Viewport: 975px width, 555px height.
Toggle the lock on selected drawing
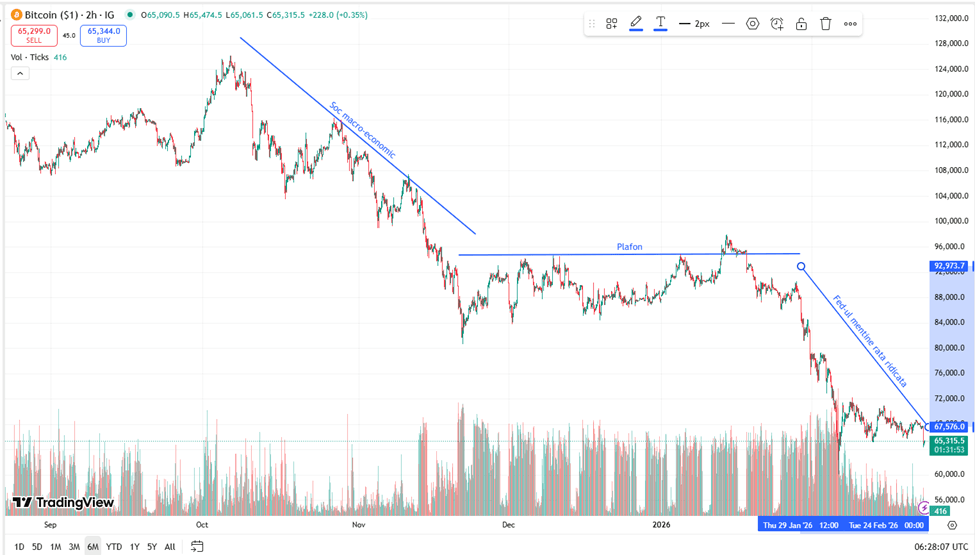[x=801, y=23]
